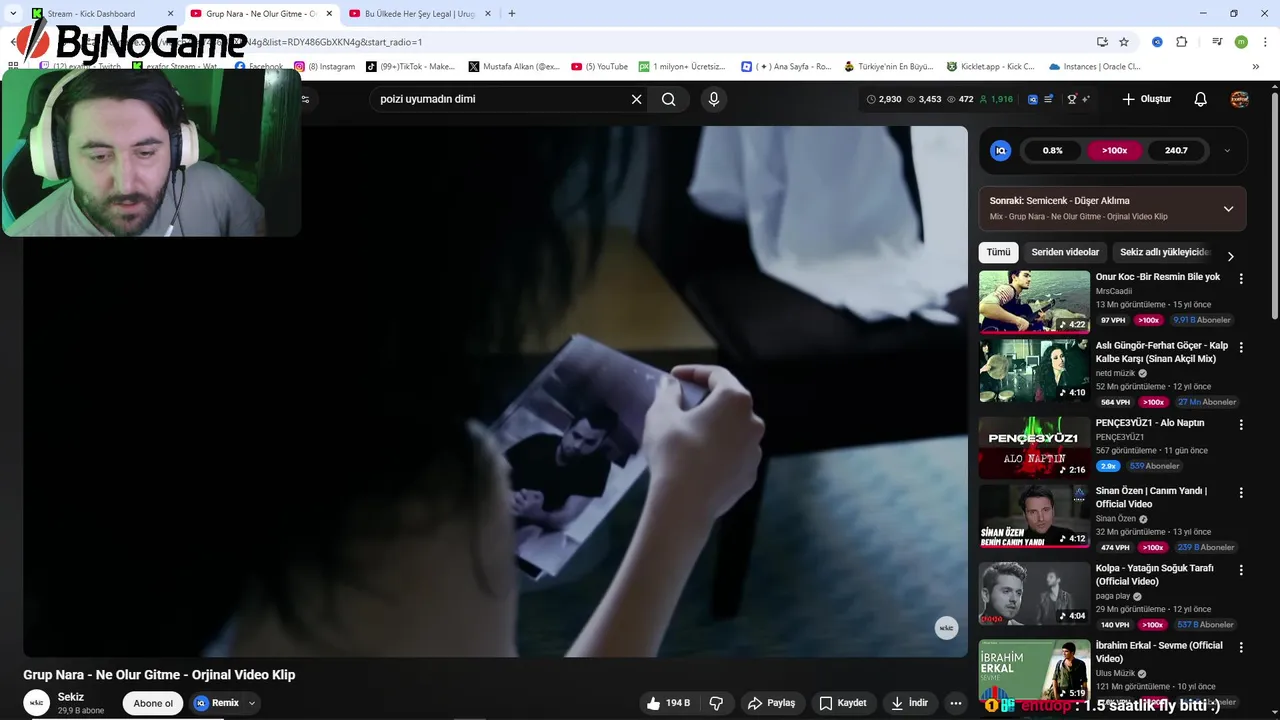
Task: Open Remix dropdown arrow
Action: click(x=252, y=703)
